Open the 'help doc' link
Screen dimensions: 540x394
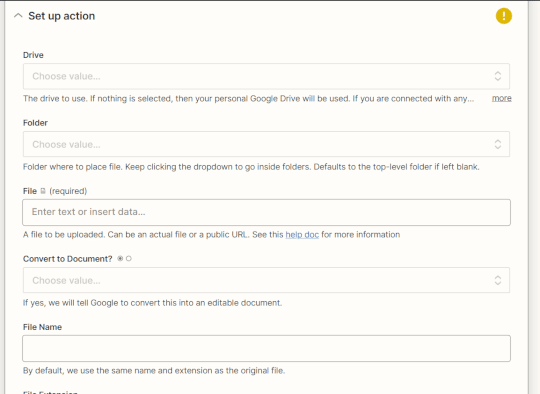click(x=302, y=235)
